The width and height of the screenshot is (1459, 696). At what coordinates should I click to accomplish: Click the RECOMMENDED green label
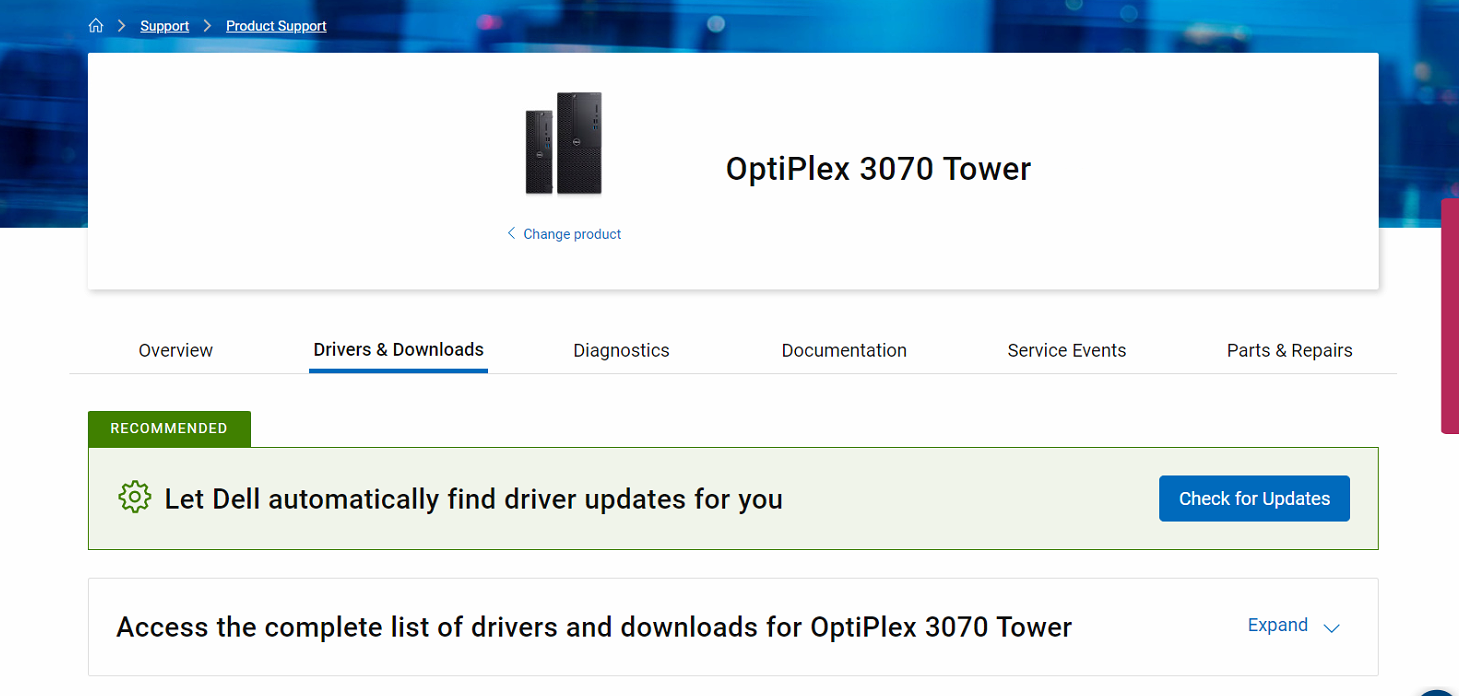pyautogui.click(x=169, y=428)
